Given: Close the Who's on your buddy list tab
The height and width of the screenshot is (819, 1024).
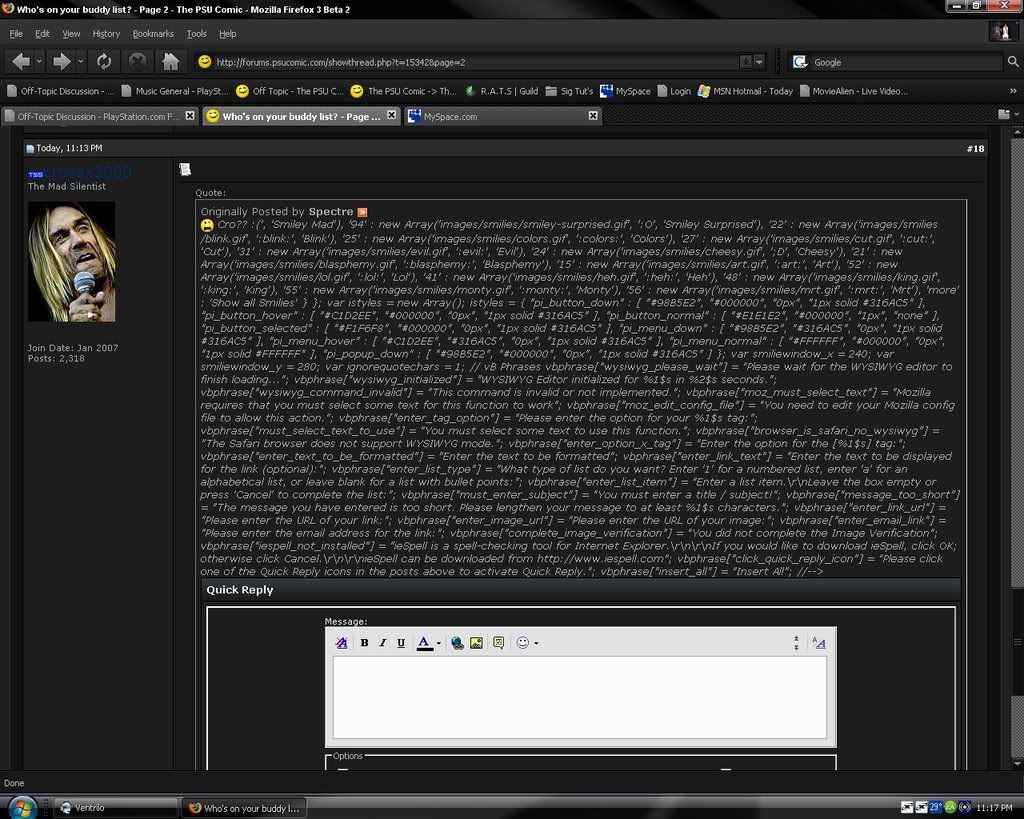Looking at the screenshot, I should [x=391, y=115].
